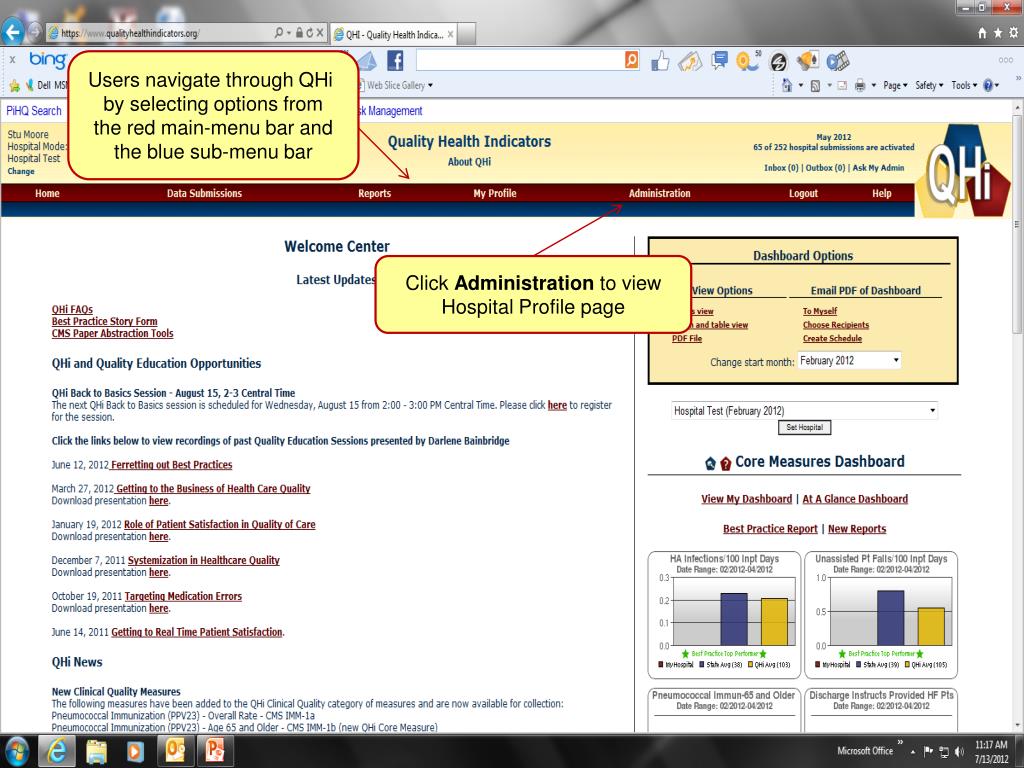Go back with the browser Back arrow

(x=12, y=31)
